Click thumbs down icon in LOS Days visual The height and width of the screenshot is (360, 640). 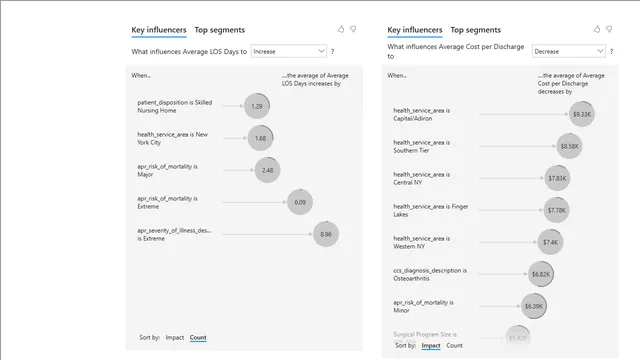[x=353, y=29]
